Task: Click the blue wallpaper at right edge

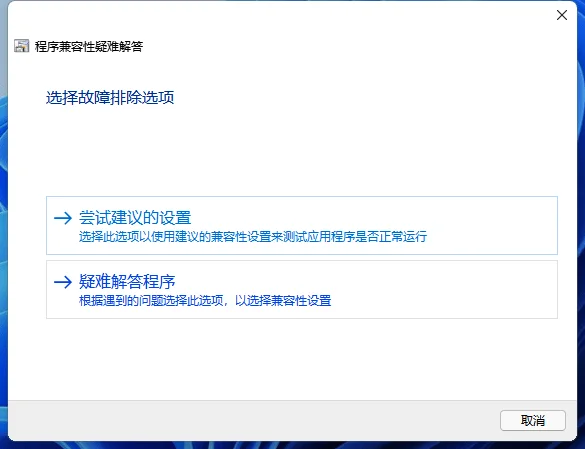Action: (x=581, y=224)
